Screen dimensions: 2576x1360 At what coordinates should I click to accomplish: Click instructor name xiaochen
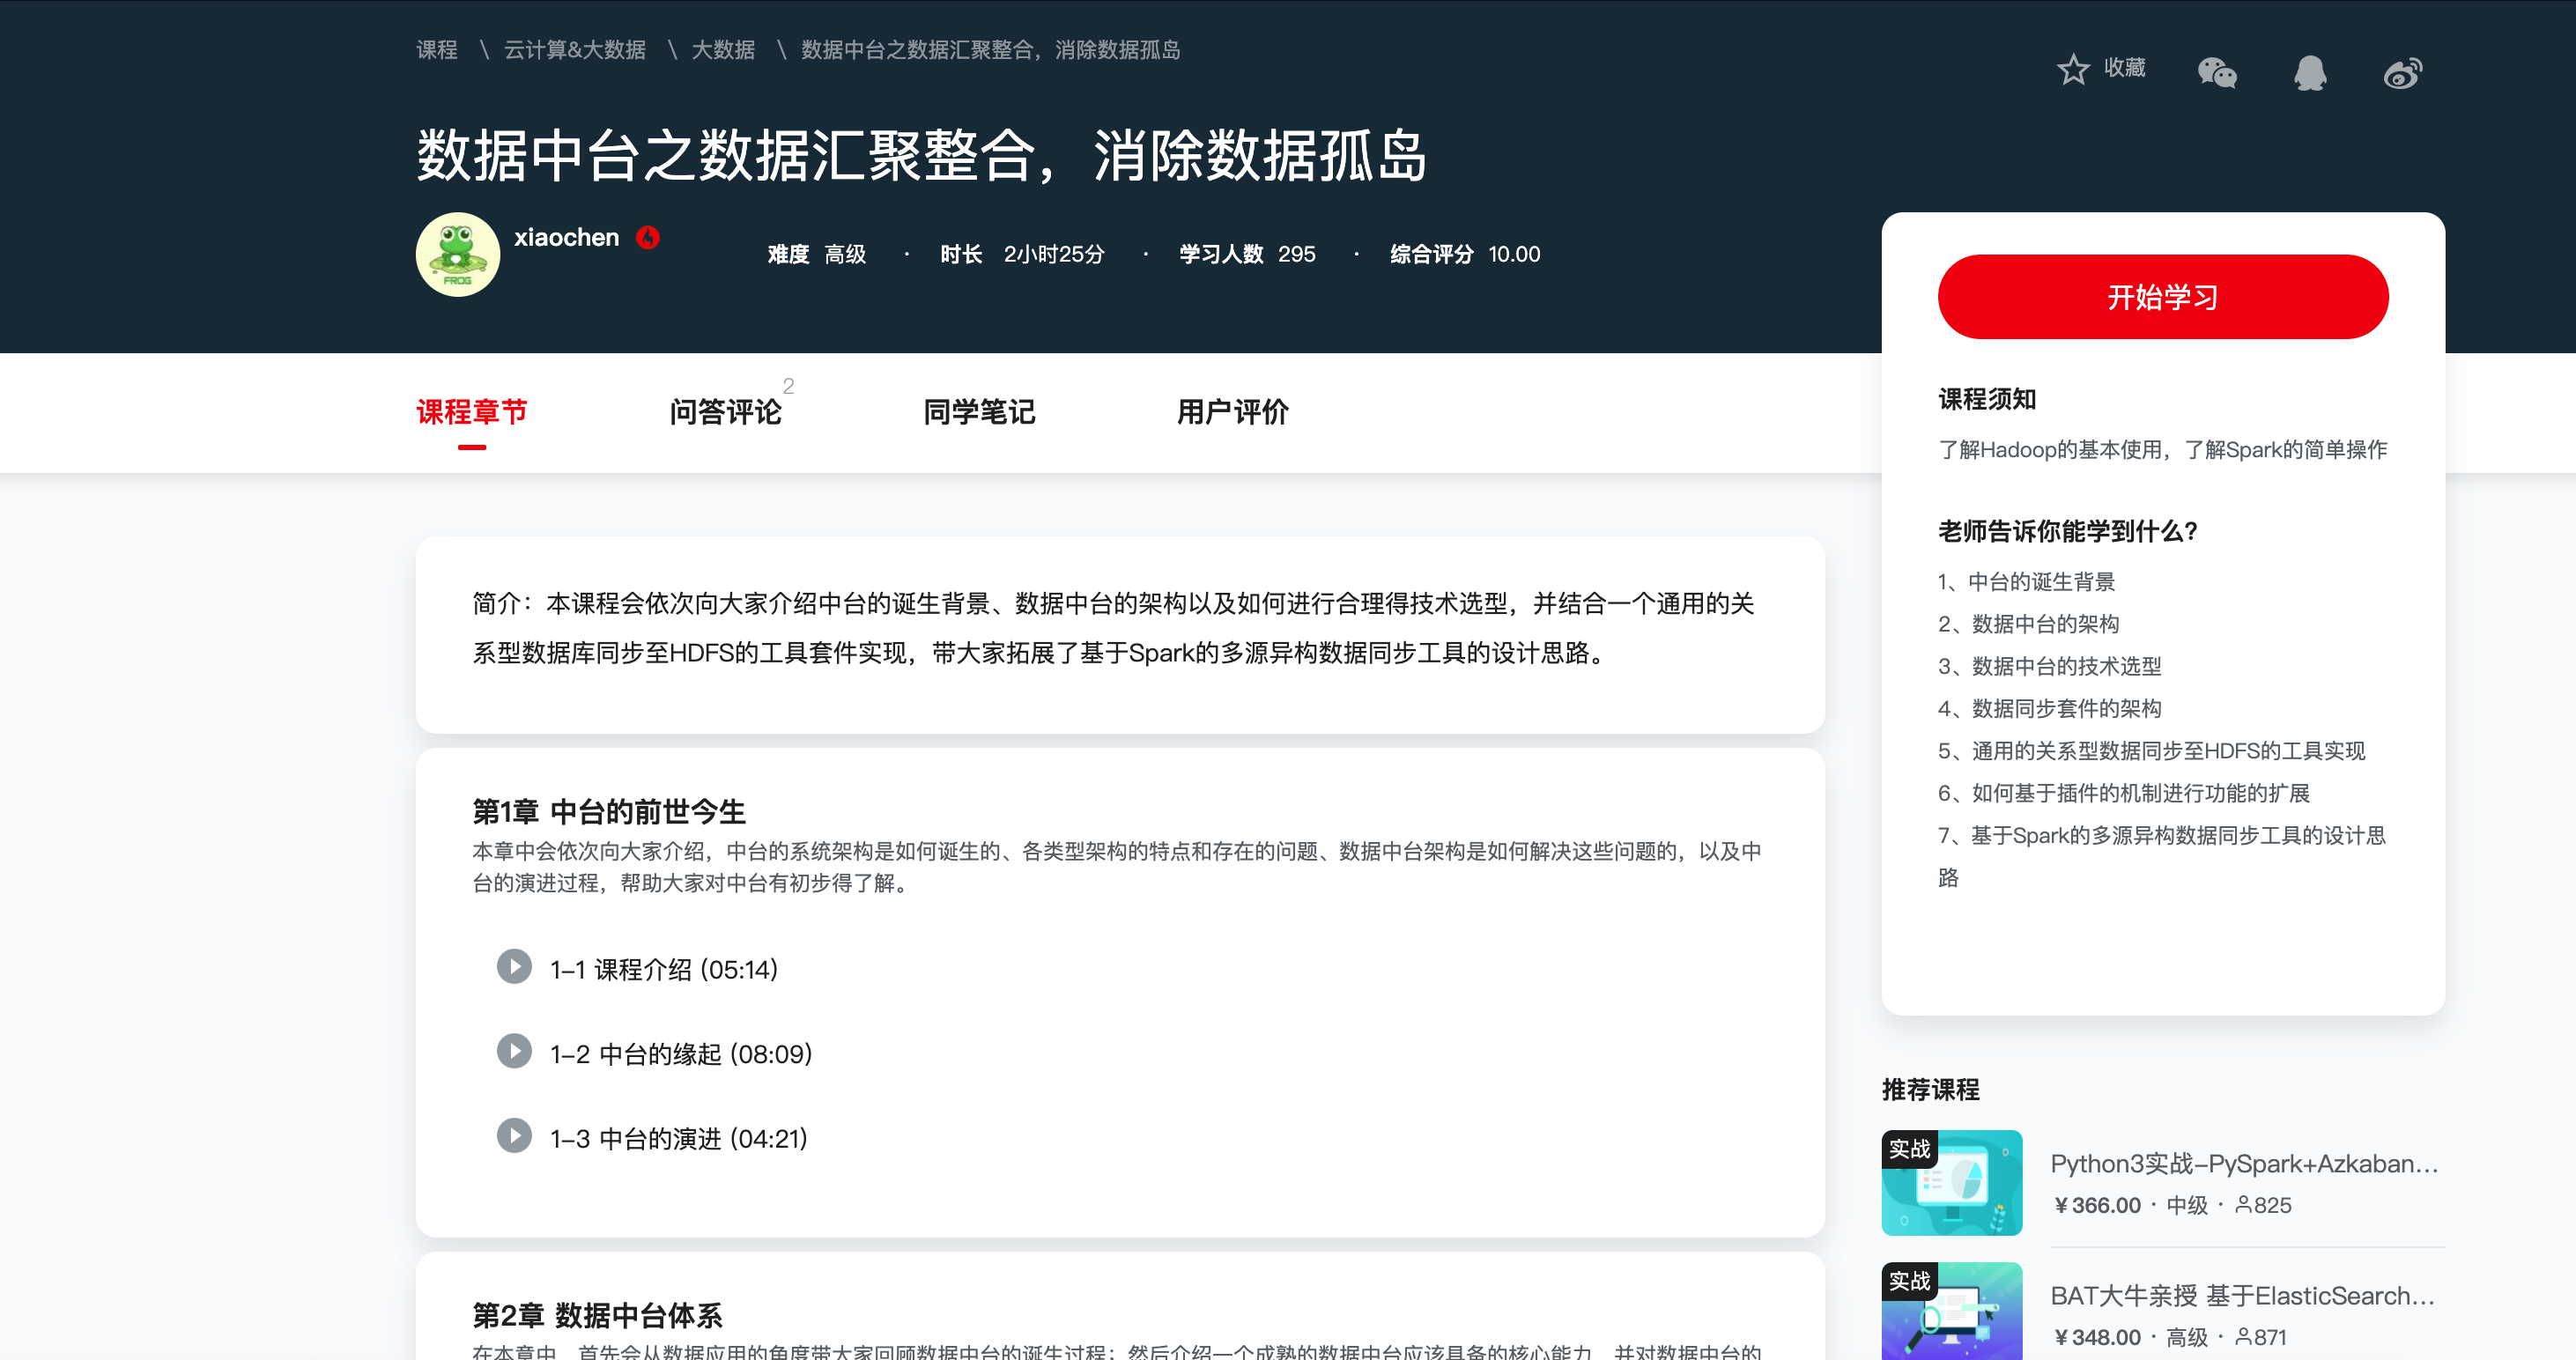(566, 238)
